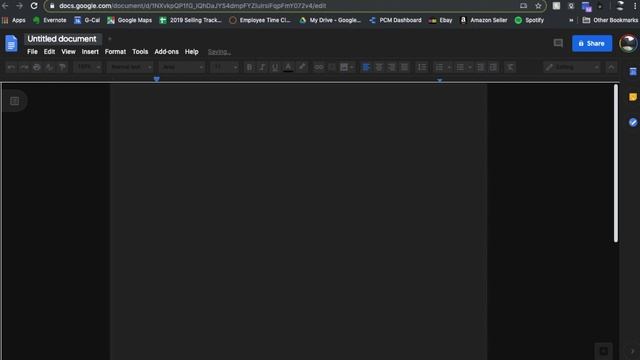Click the Bulleted list icon
The width and height of the screenshot is (640, 360).
click(460, 67)
